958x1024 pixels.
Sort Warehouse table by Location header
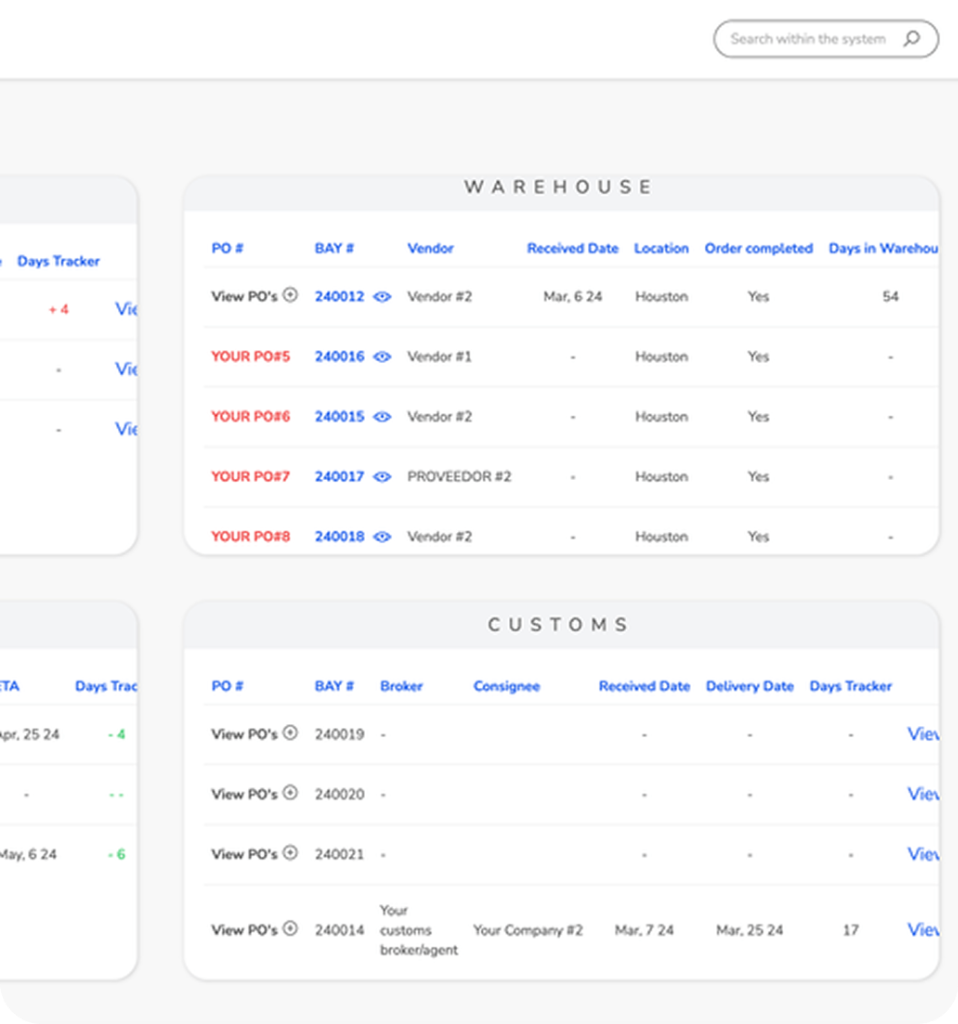coord(662,248)
